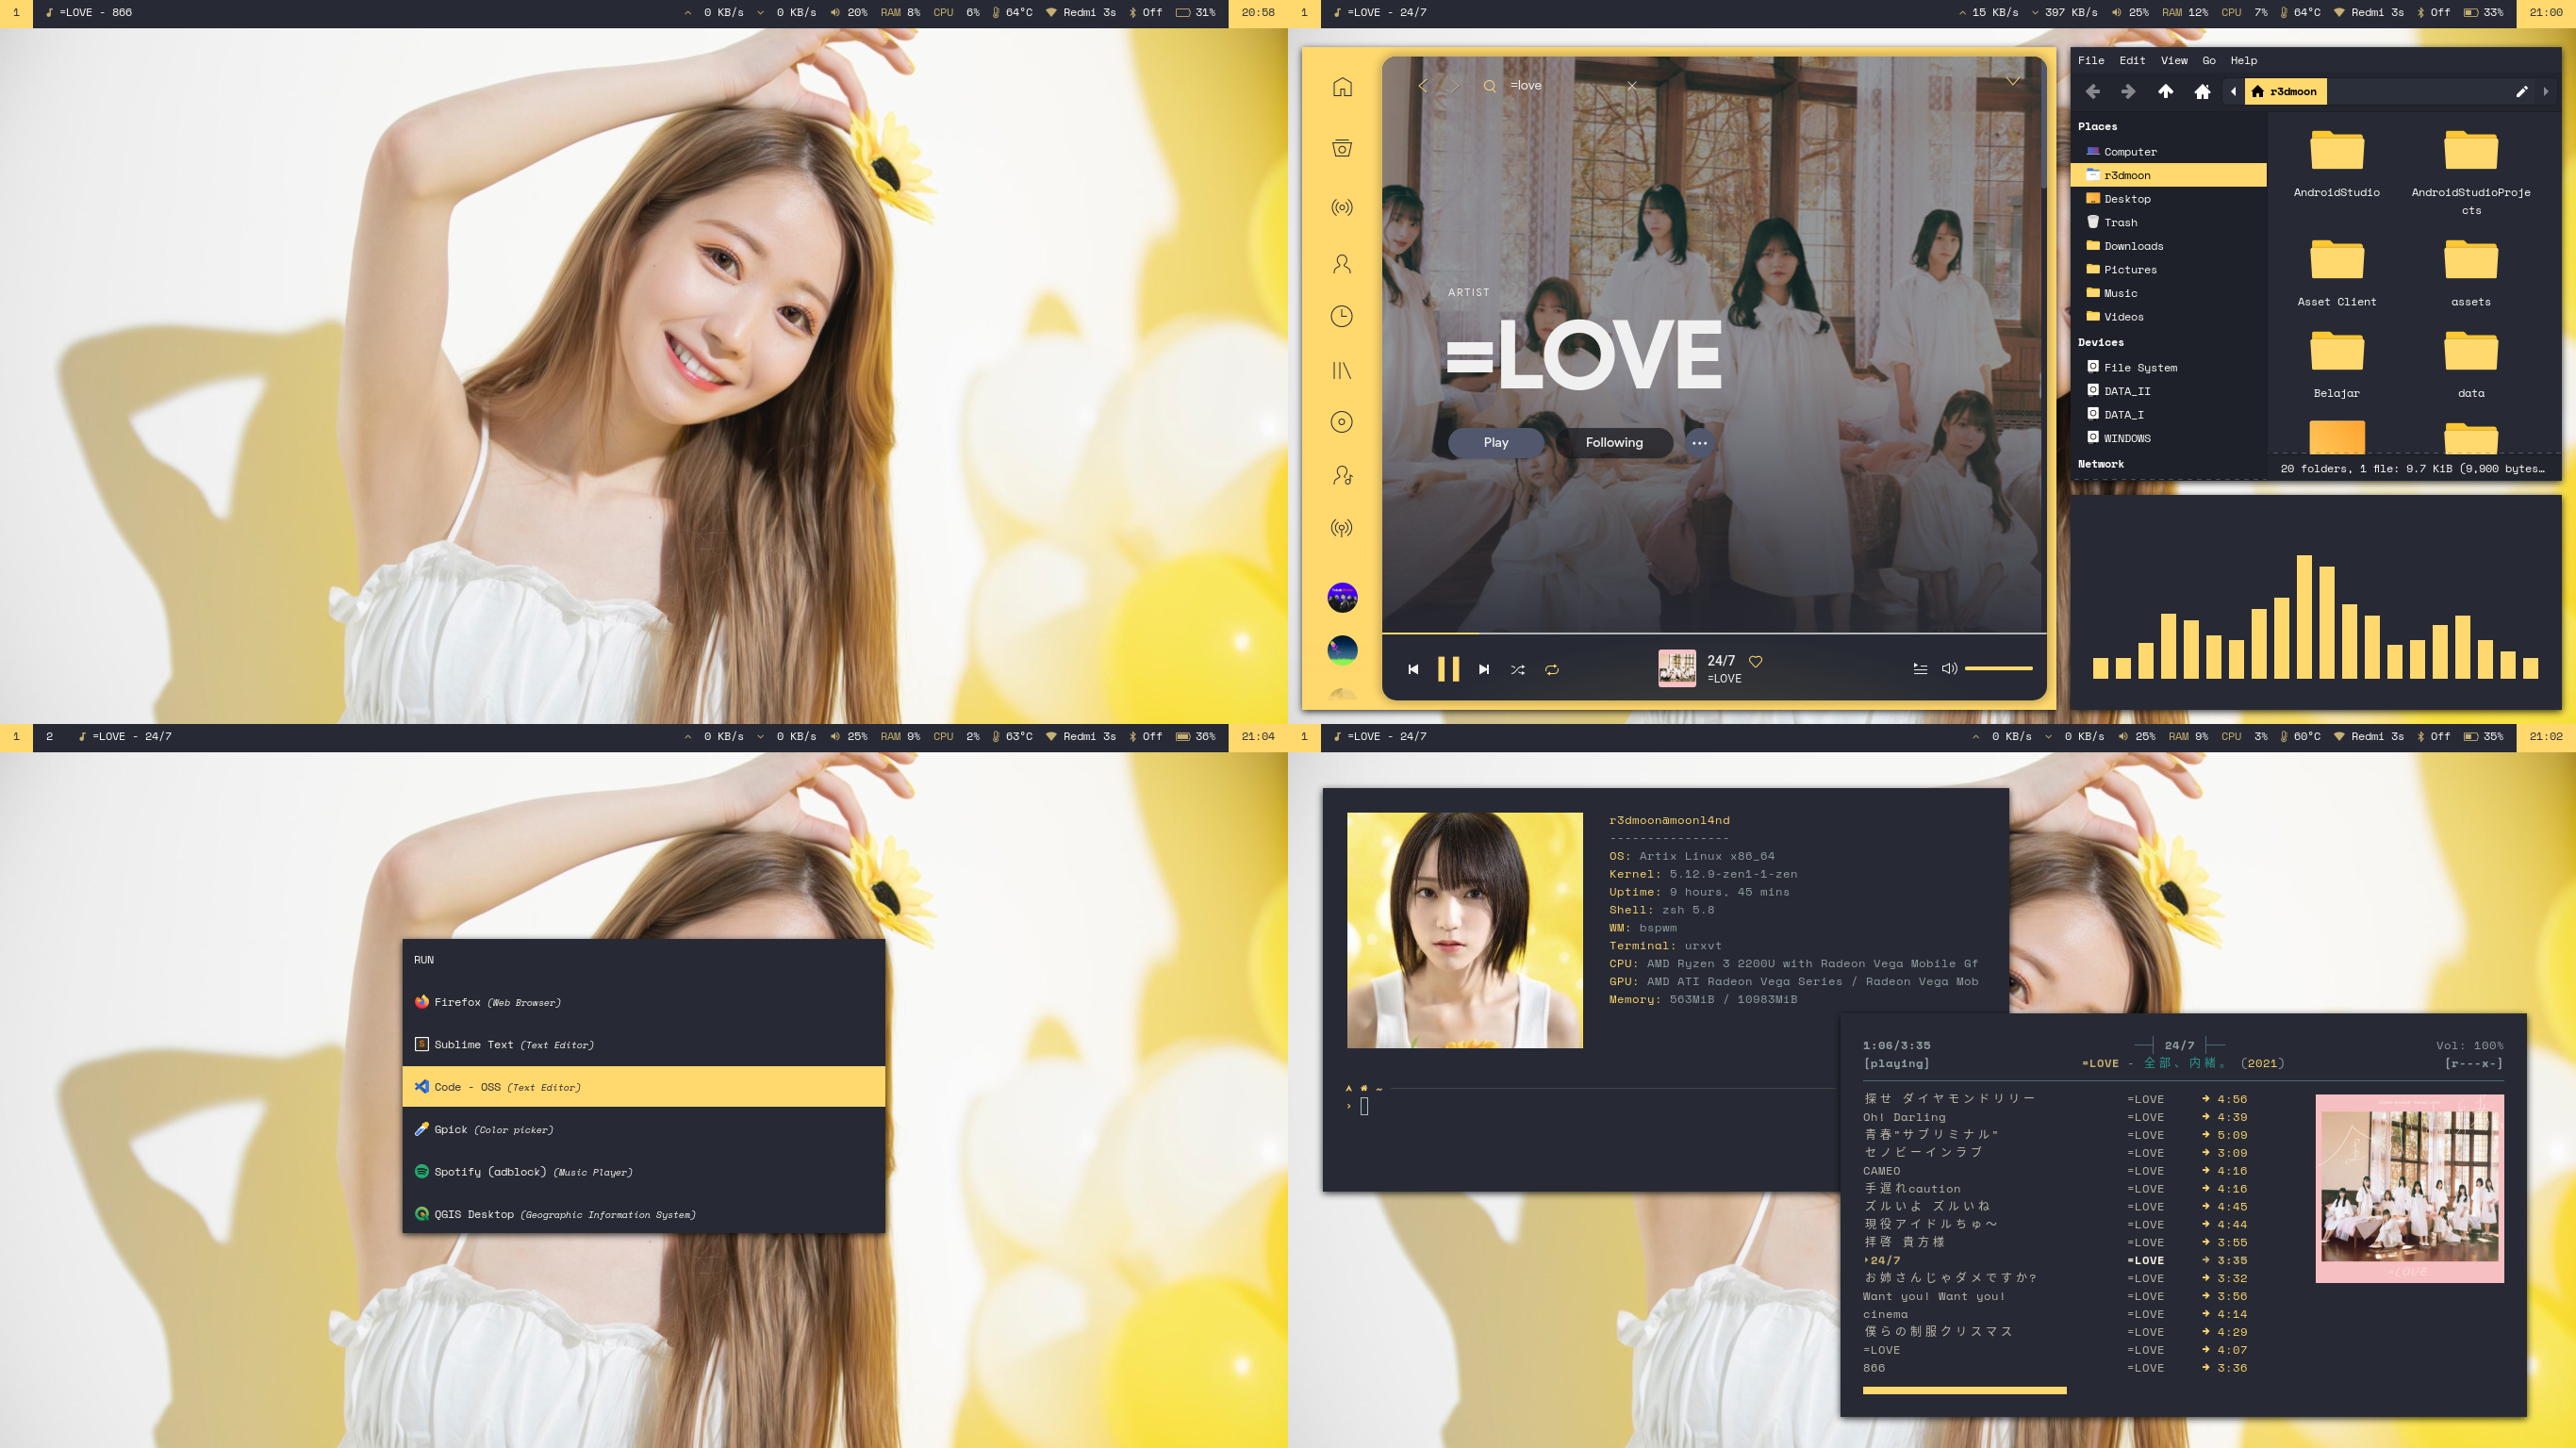The height and width of the screenshot is (1448, 2576).
Task: Click the pencil icon to edit the location path
Action: [x=2521, y=91]
